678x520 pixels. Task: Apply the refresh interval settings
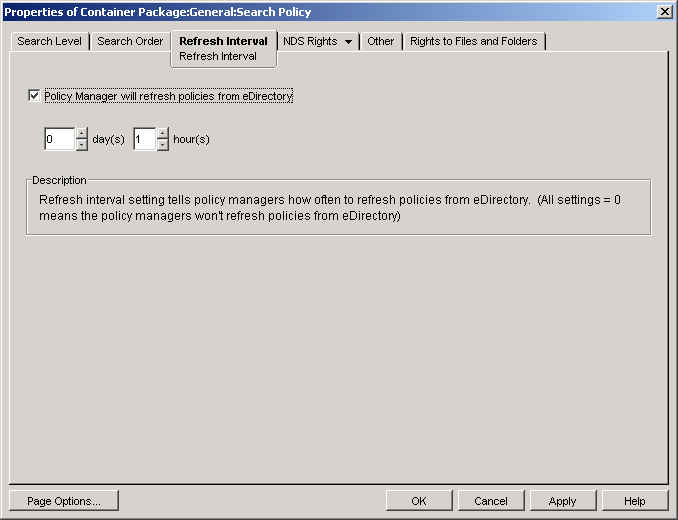[562, 501]
